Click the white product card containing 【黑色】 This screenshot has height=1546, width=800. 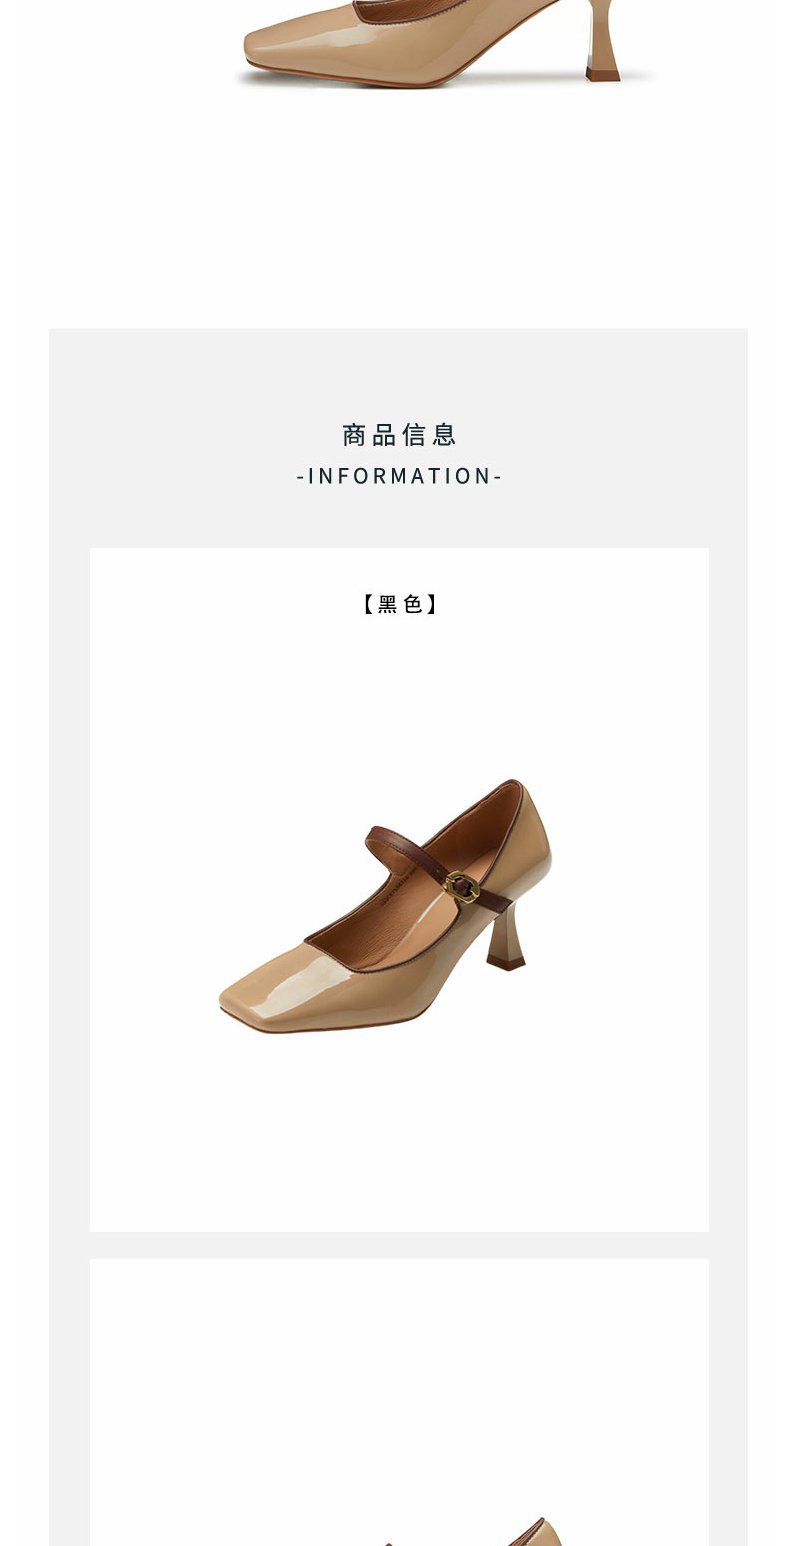[x=399, y=890]
